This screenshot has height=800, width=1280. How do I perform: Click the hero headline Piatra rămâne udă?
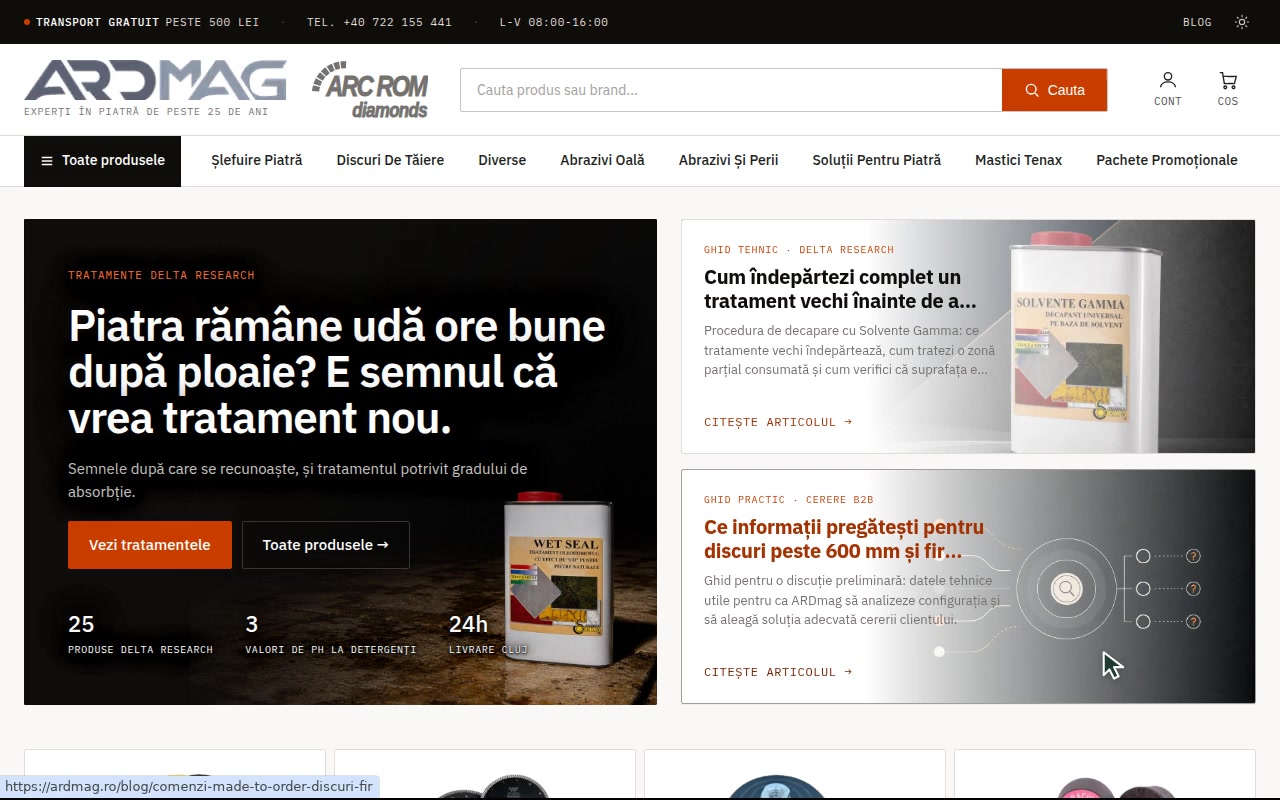(x=337, y=372)
